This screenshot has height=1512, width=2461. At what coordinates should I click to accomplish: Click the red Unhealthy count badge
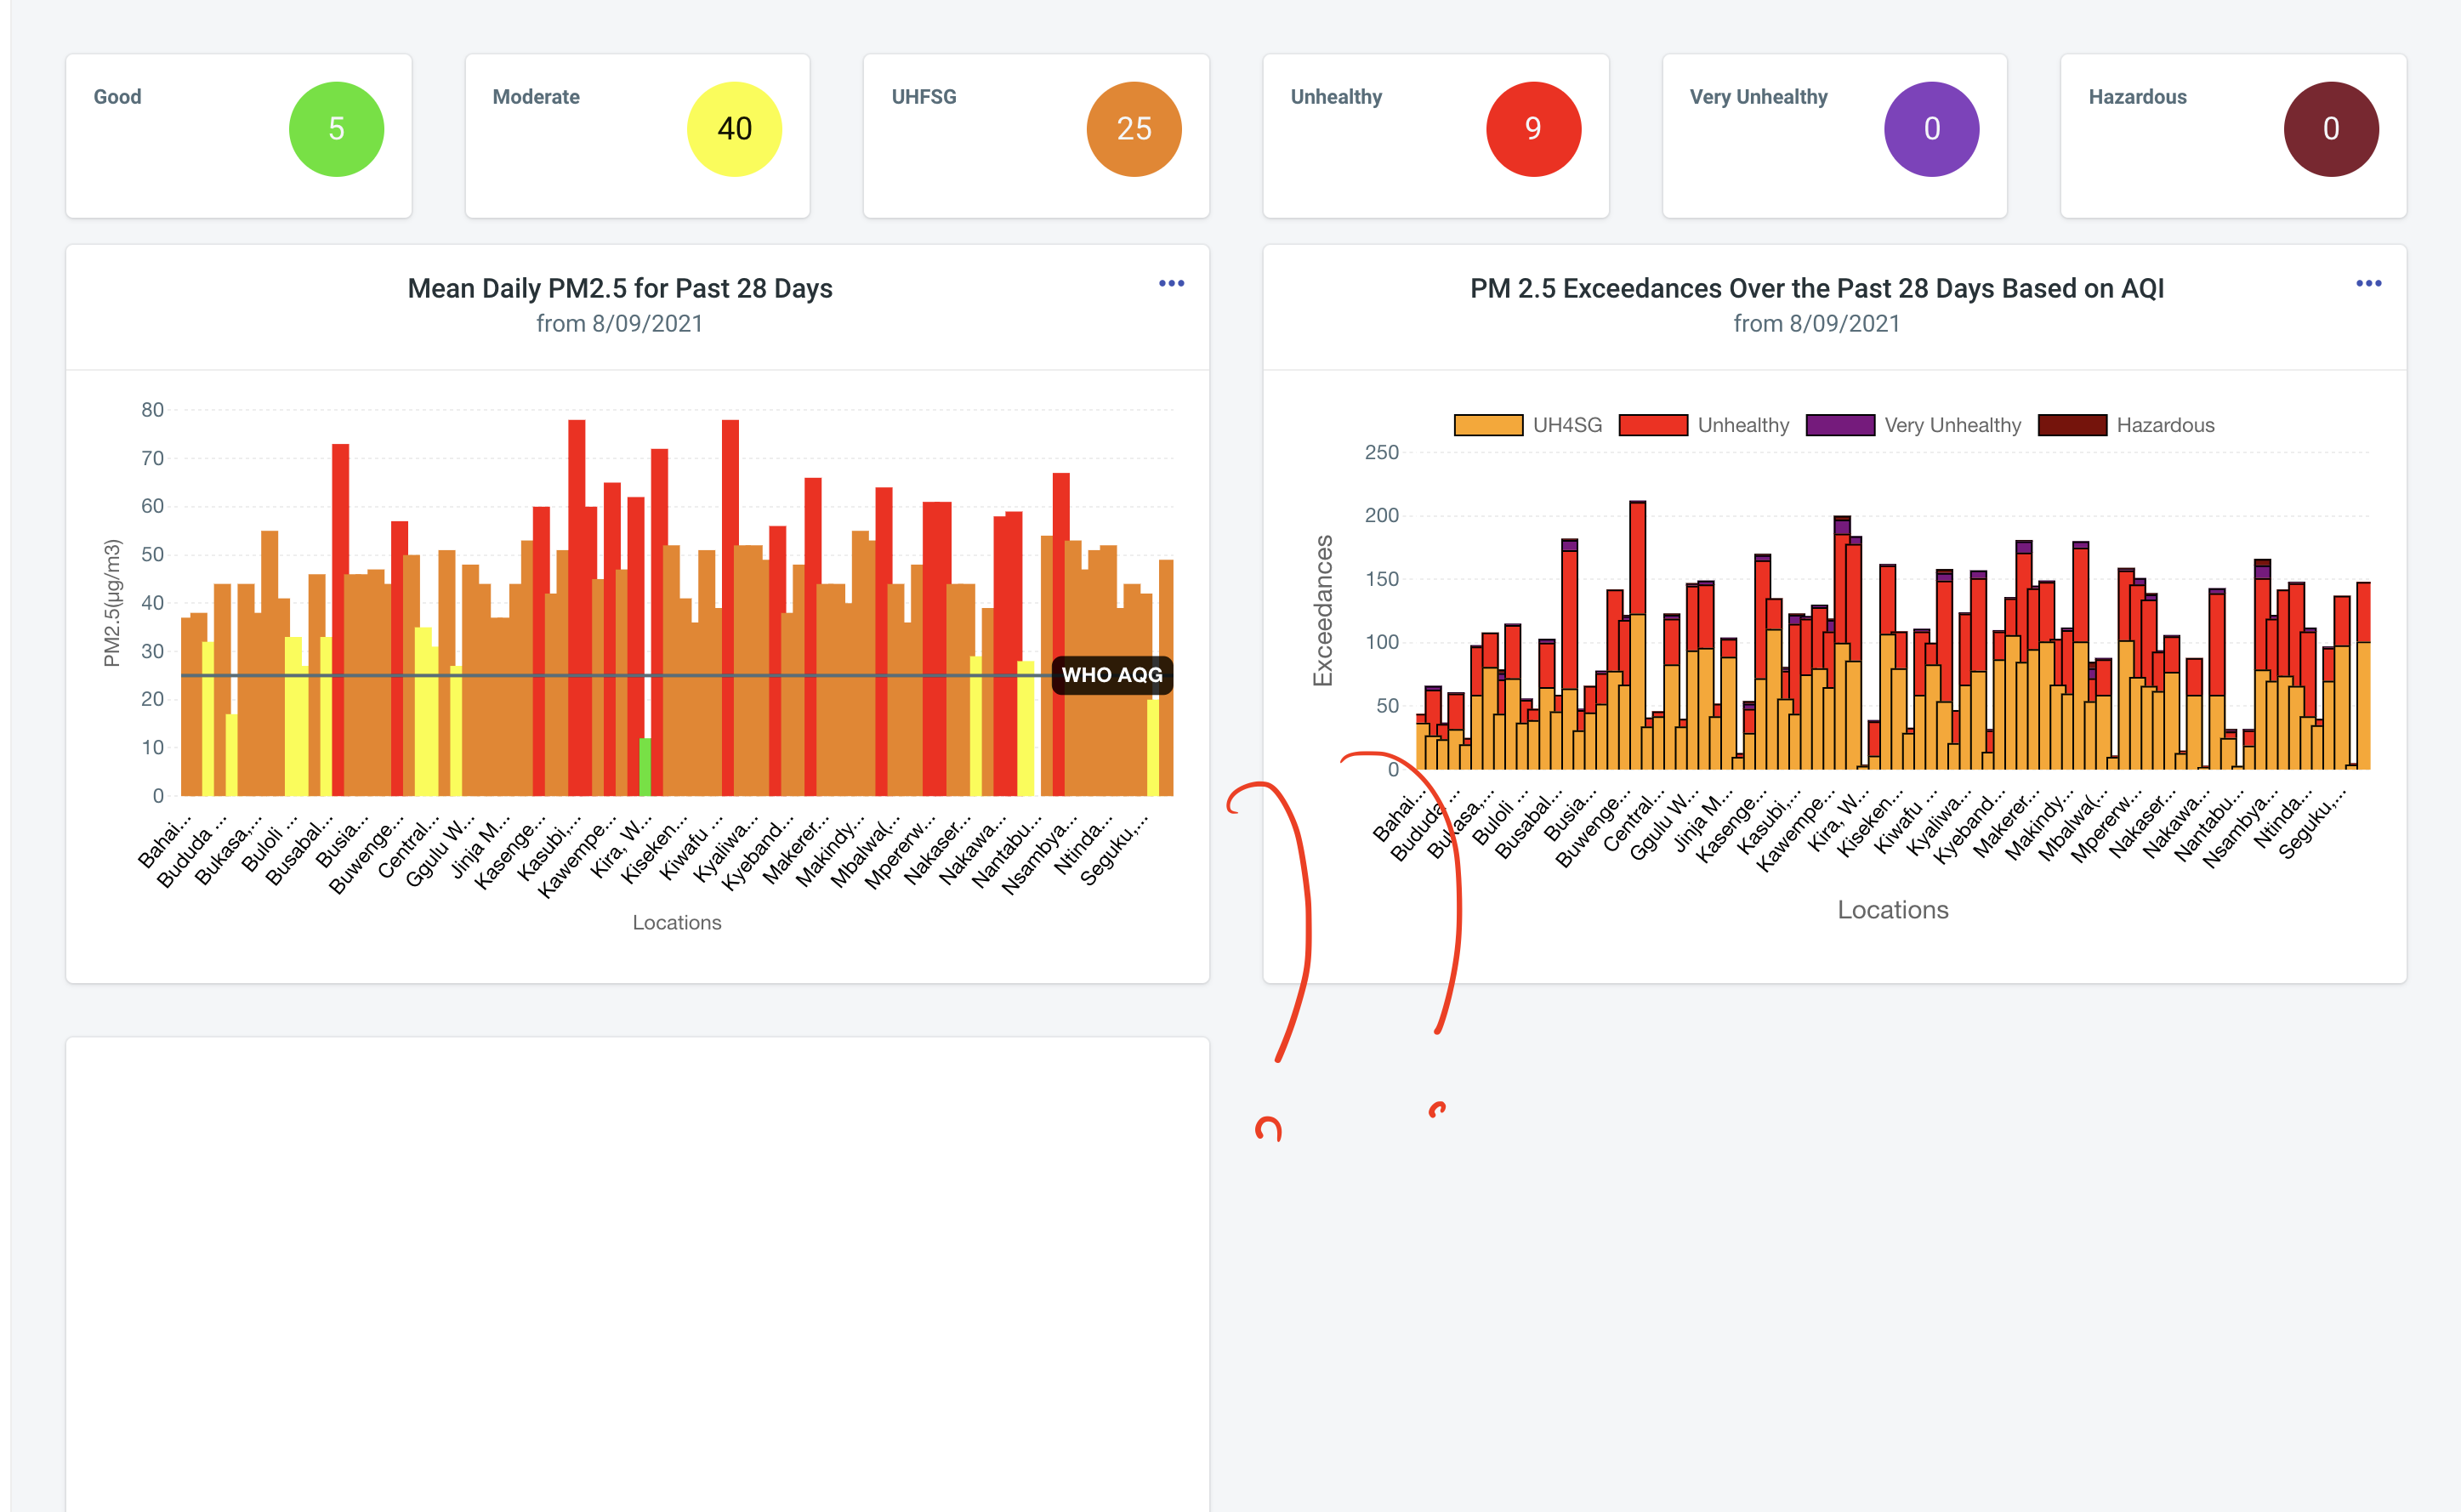(x=1532, y=128)
